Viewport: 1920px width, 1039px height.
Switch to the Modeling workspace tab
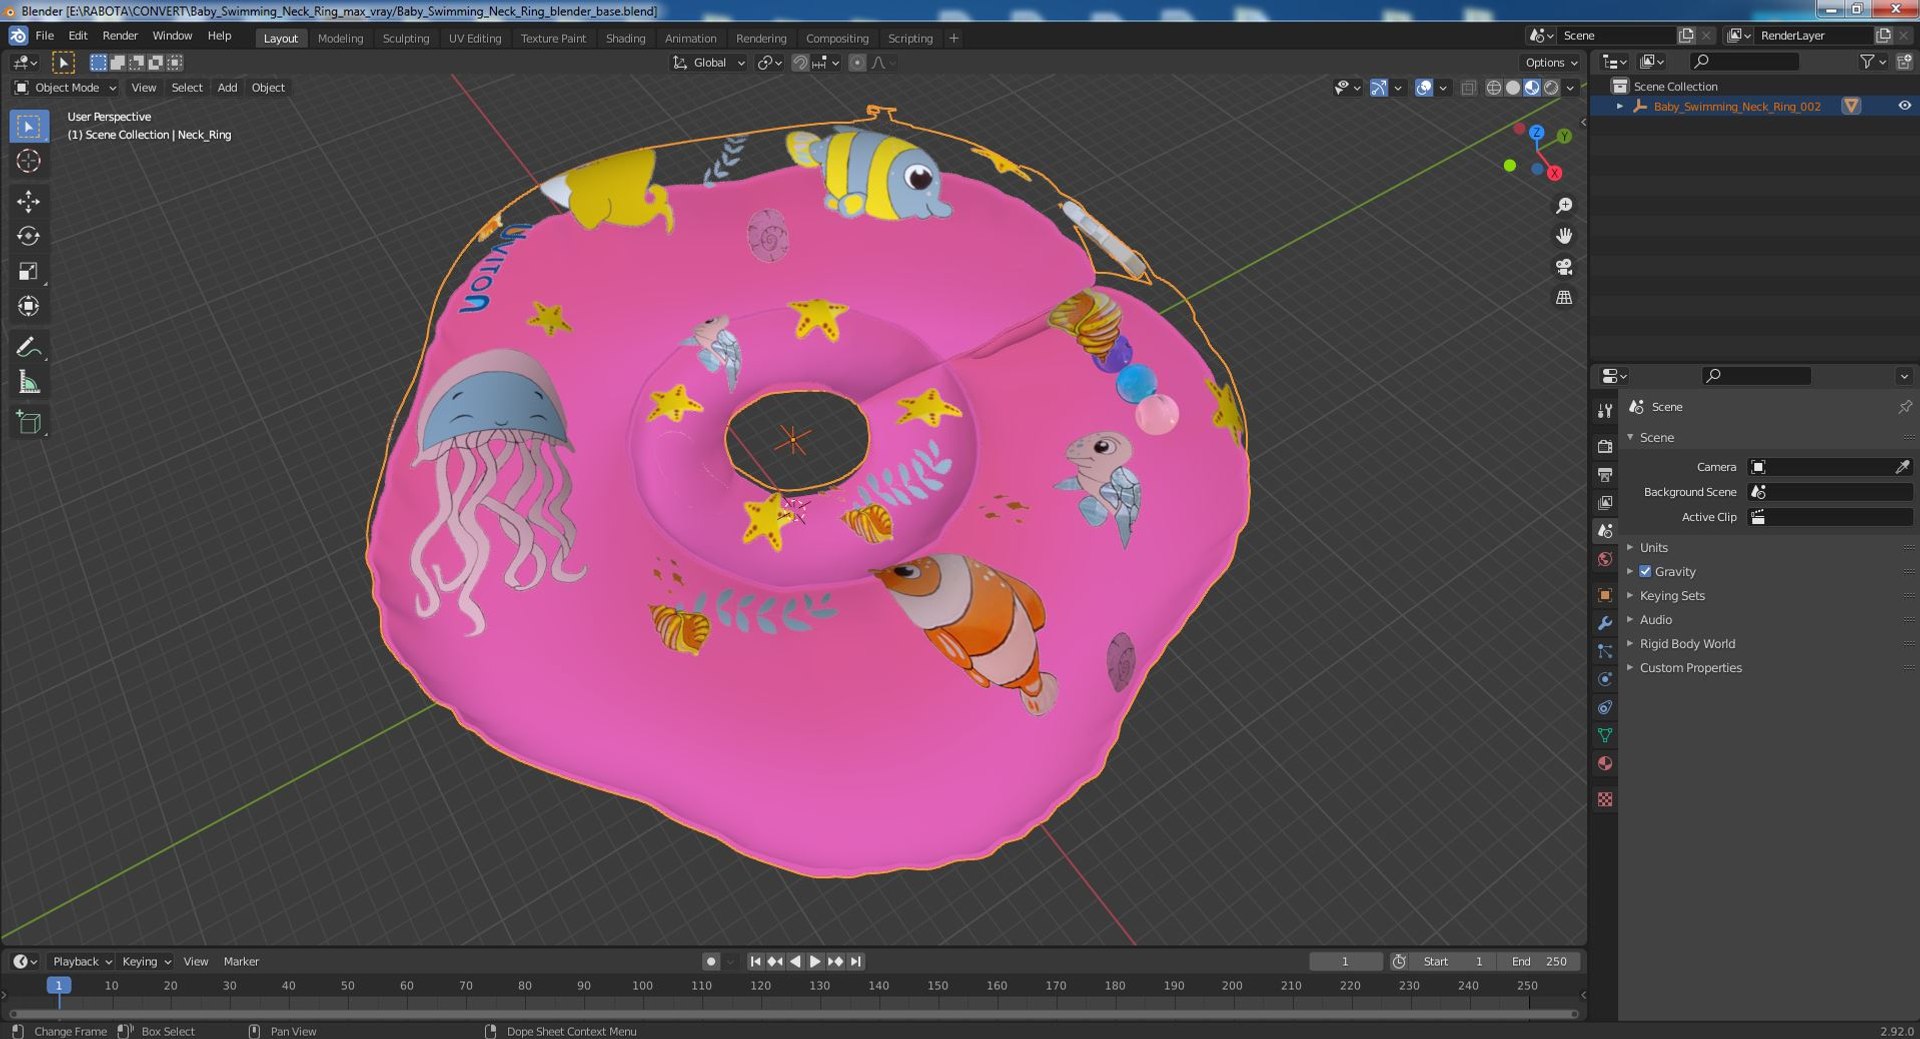(x=340, y=38)
